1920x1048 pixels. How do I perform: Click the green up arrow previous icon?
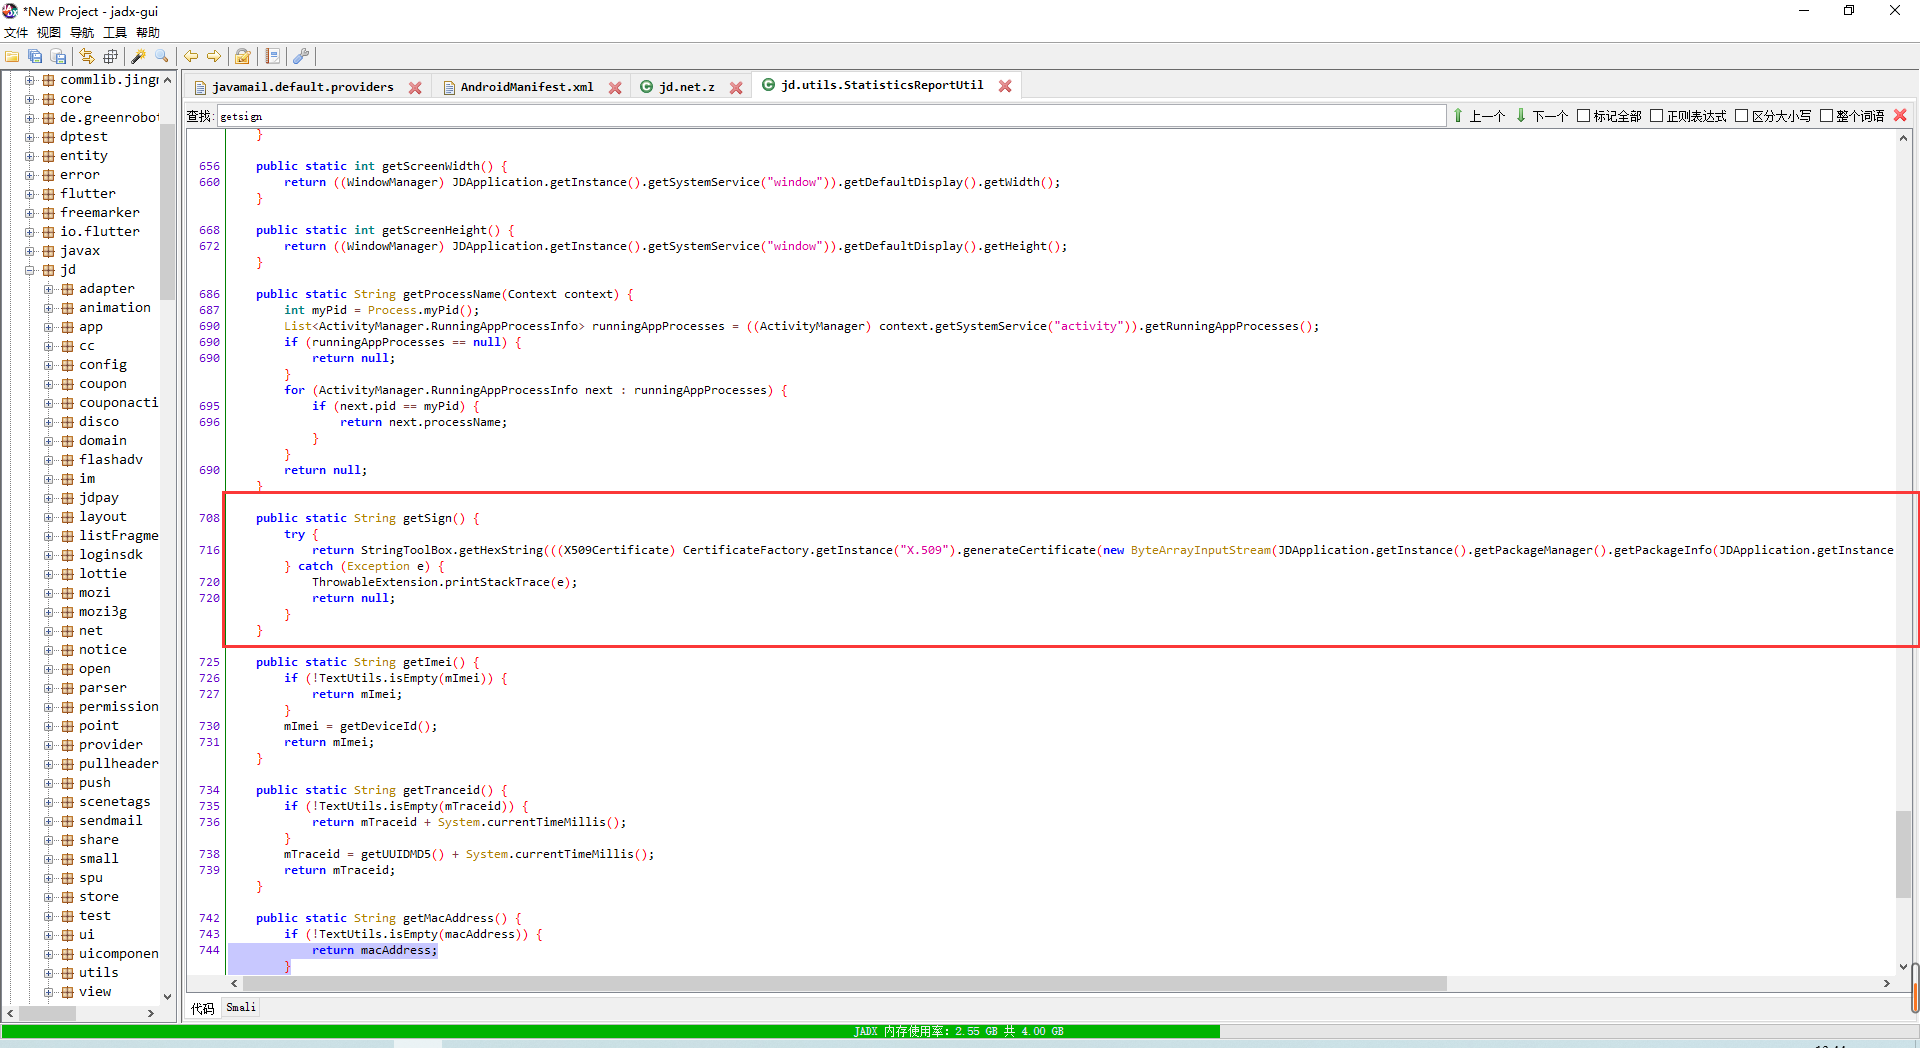[1458, 116]
